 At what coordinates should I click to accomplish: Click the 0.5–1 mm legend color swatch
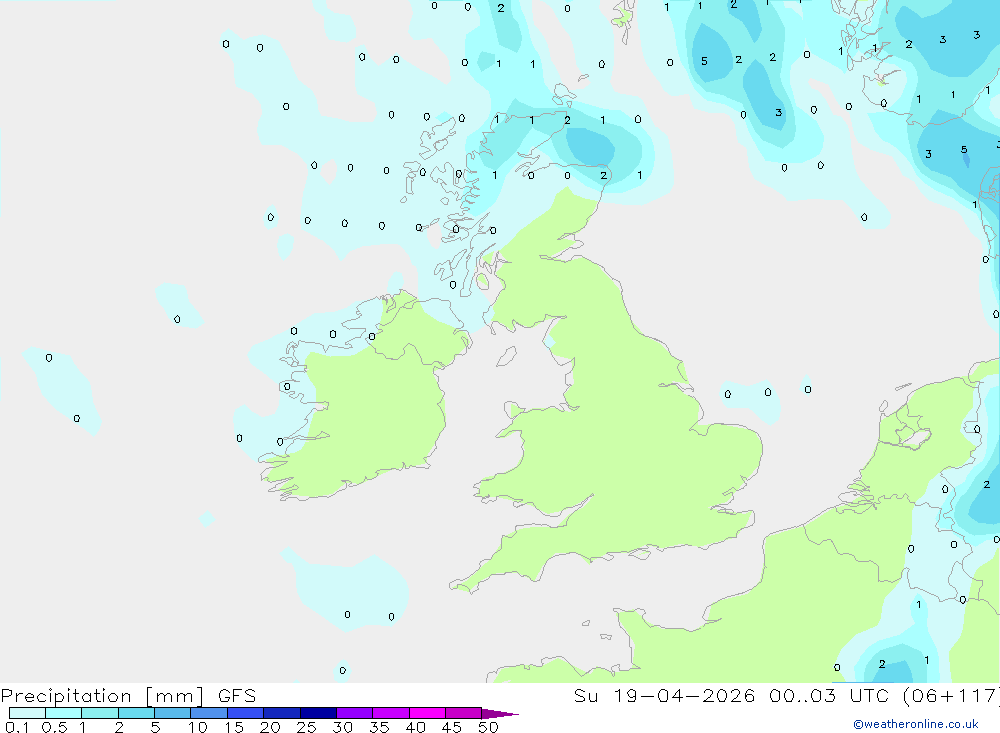(63, 713)
